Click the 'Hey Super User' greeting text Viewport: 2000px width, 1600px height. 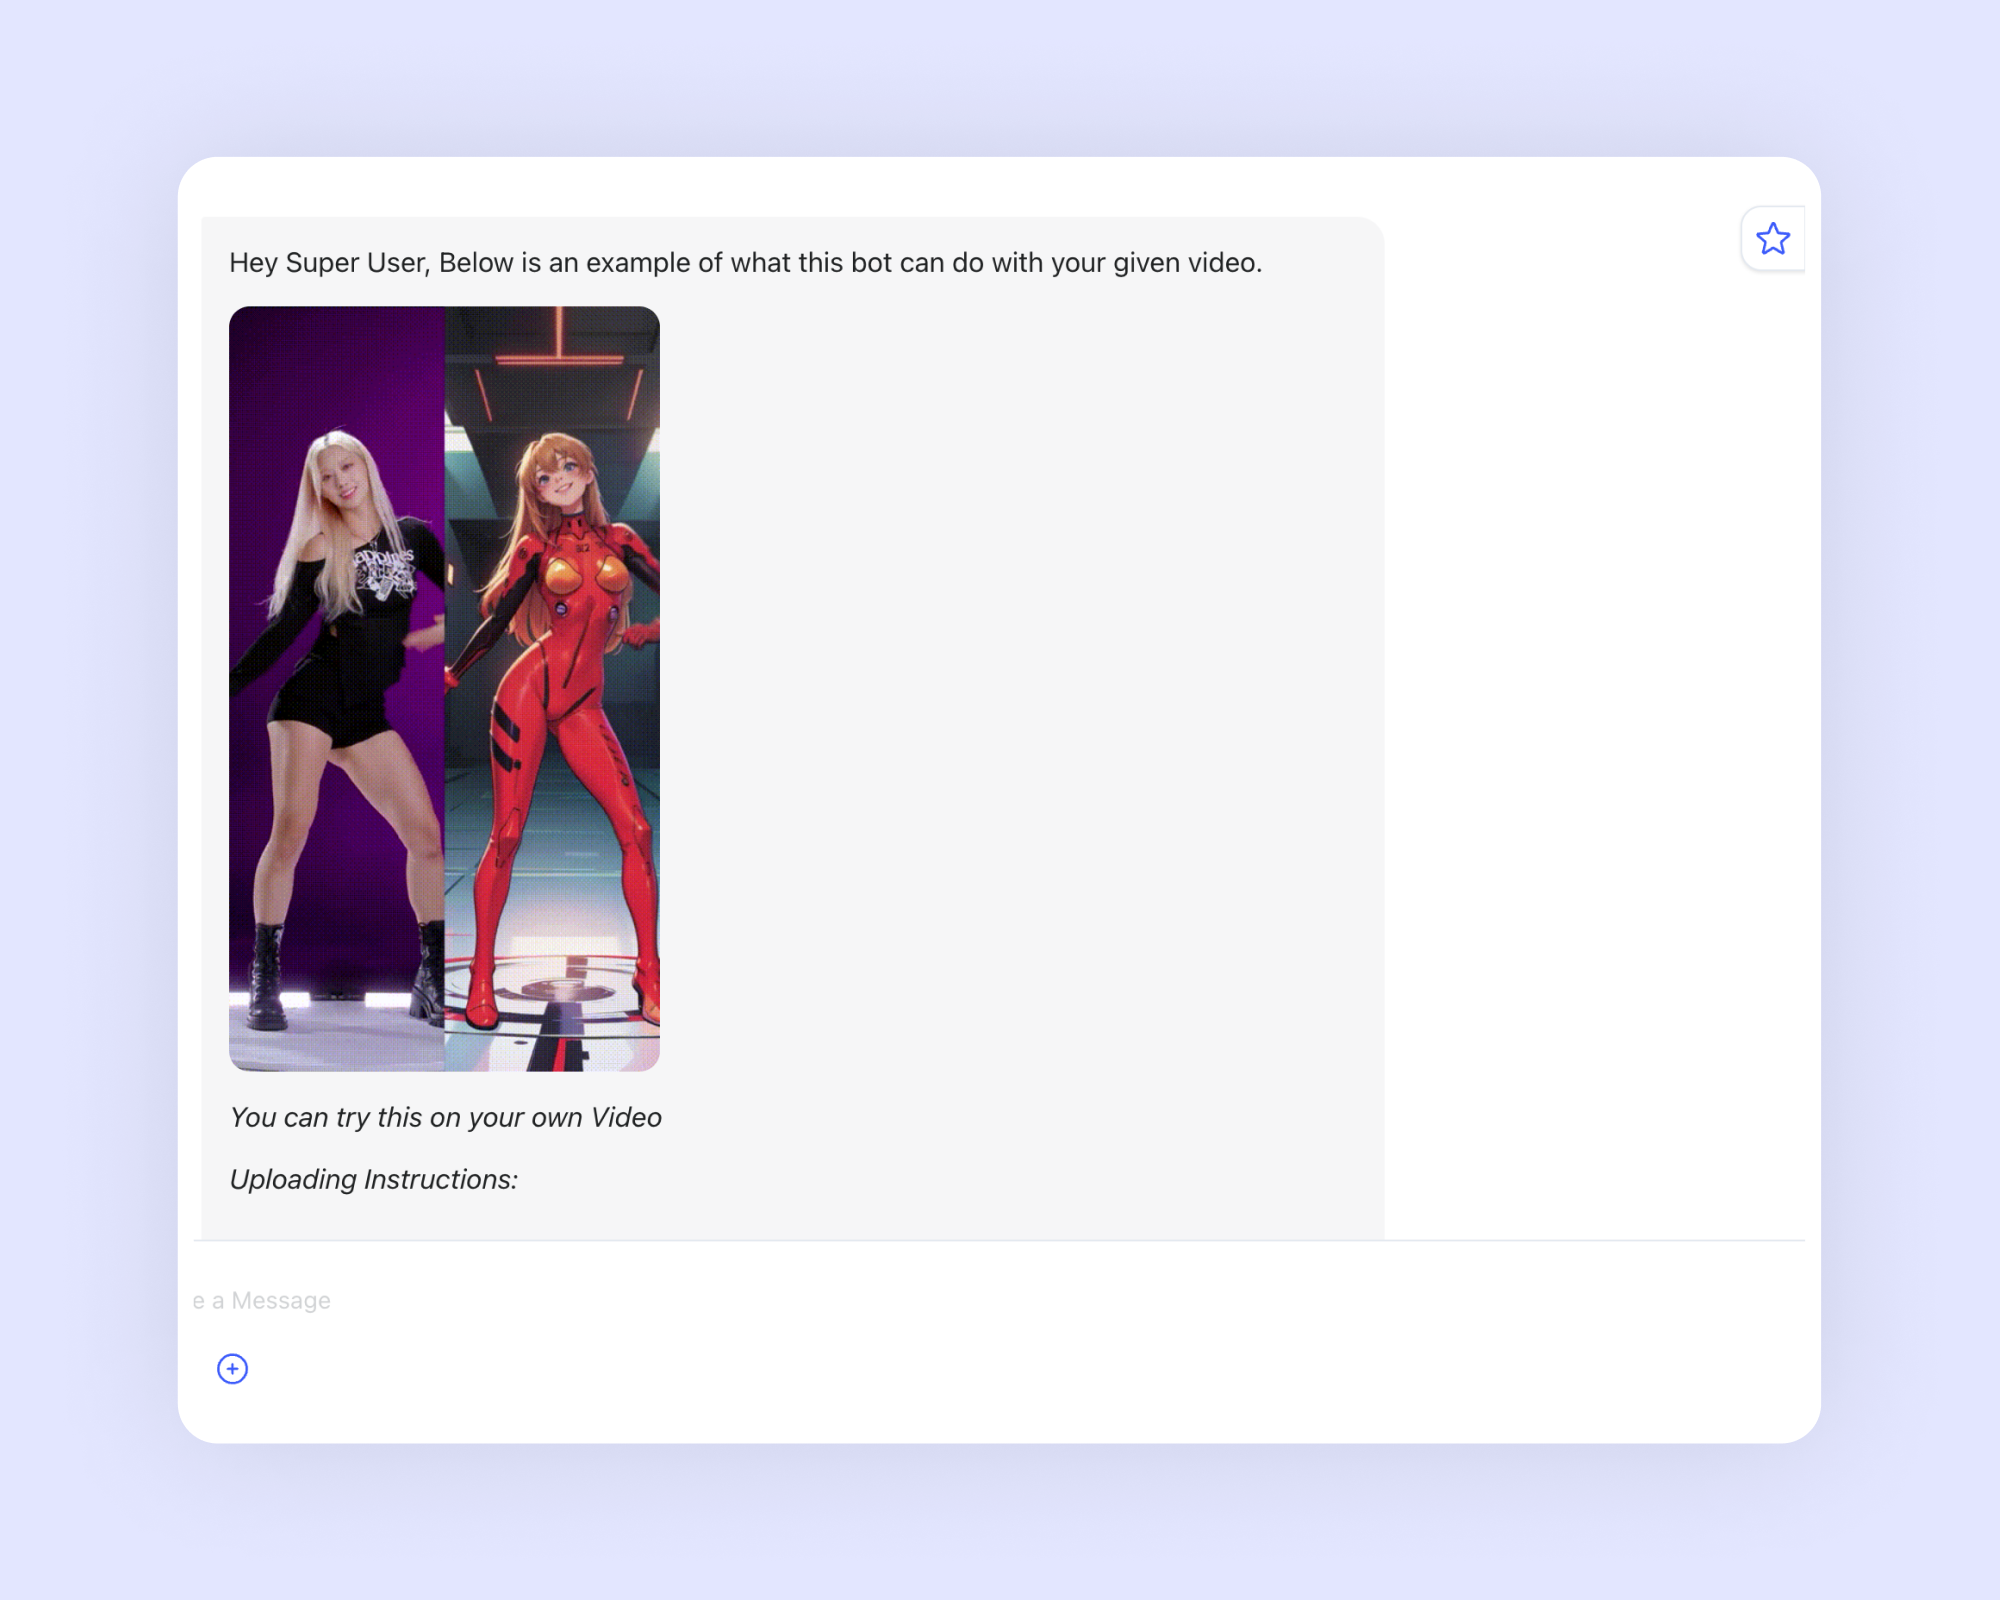[330, 262]
